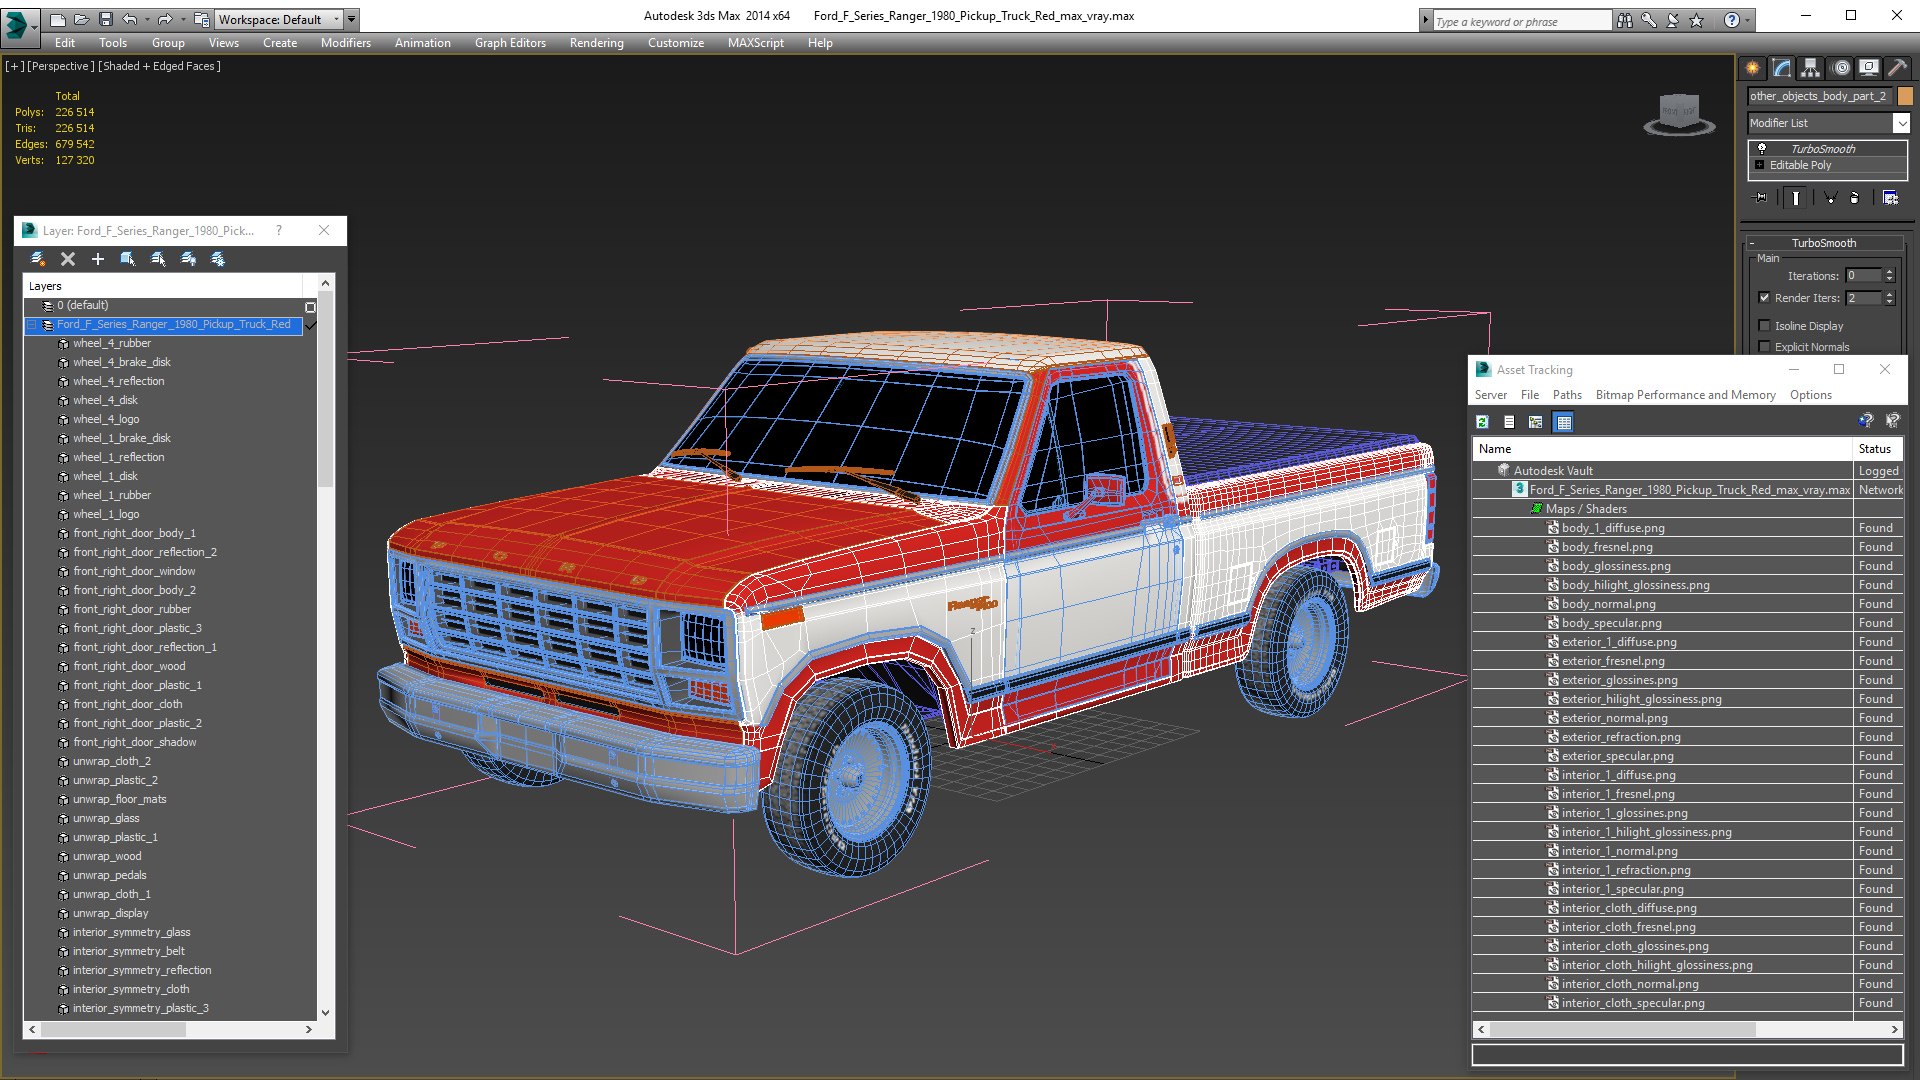Open the Hierarchy command panel tab

[x=1811, y=68]
